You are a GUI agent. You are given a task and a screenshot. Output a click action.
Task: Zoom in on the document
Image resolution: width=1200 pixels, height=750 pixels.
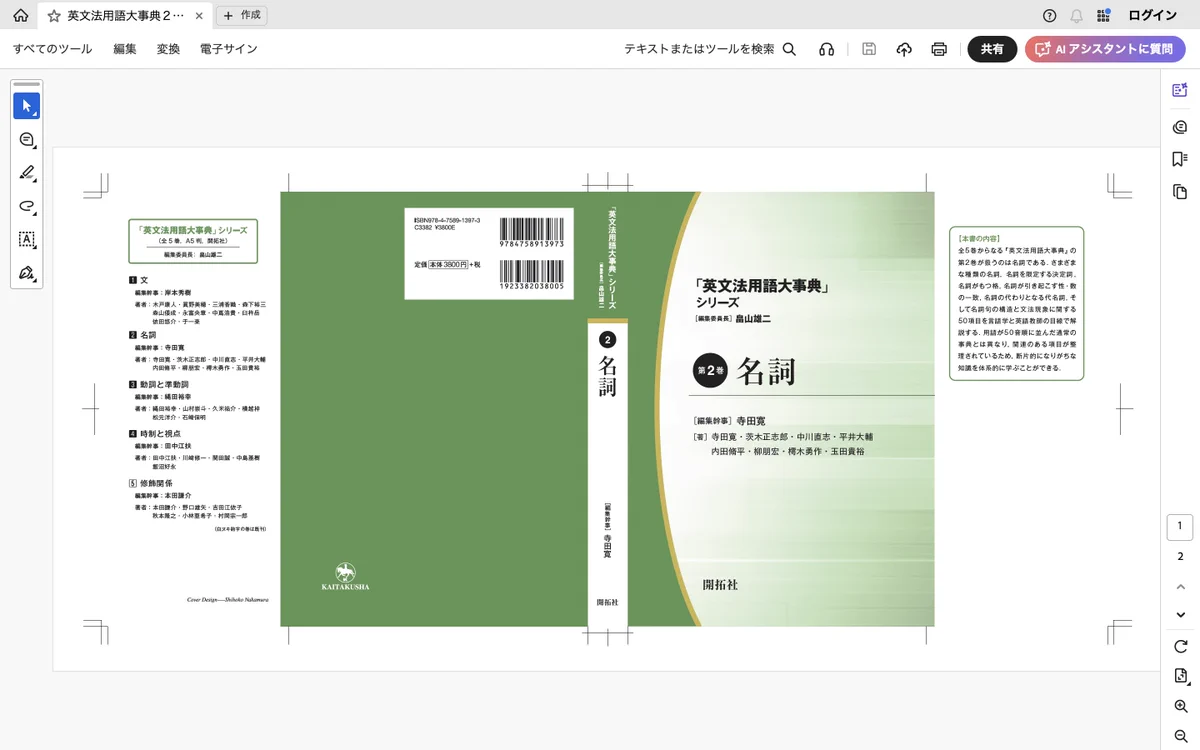1180,707
